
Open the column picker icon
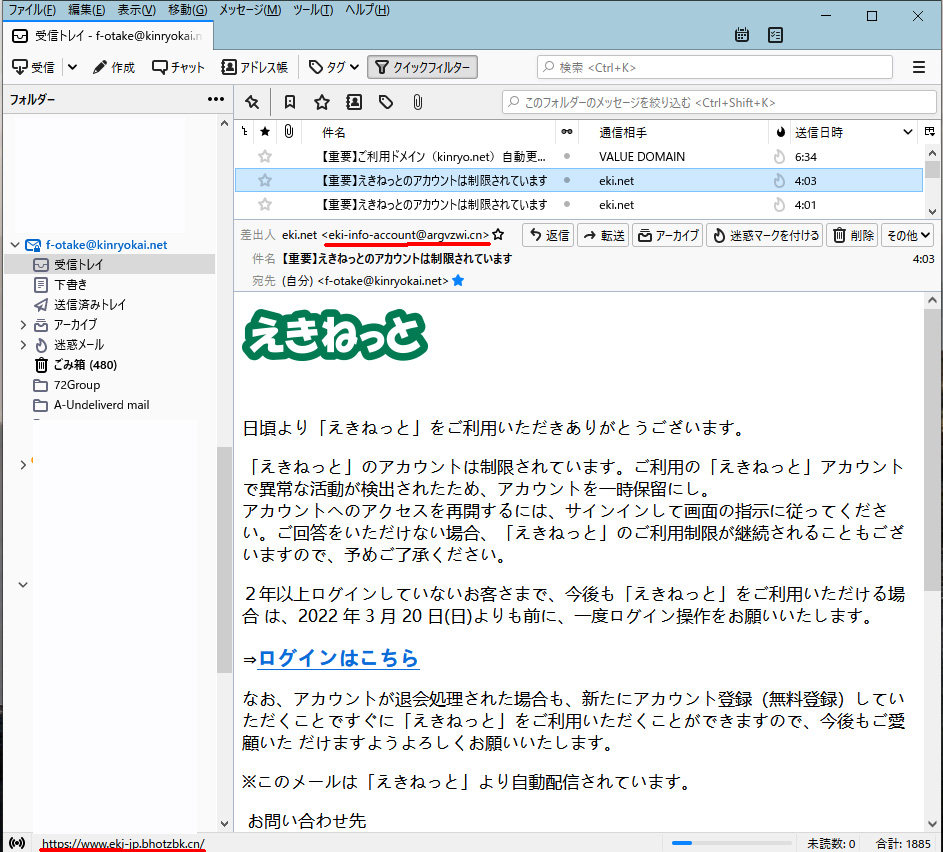point(930,132)
